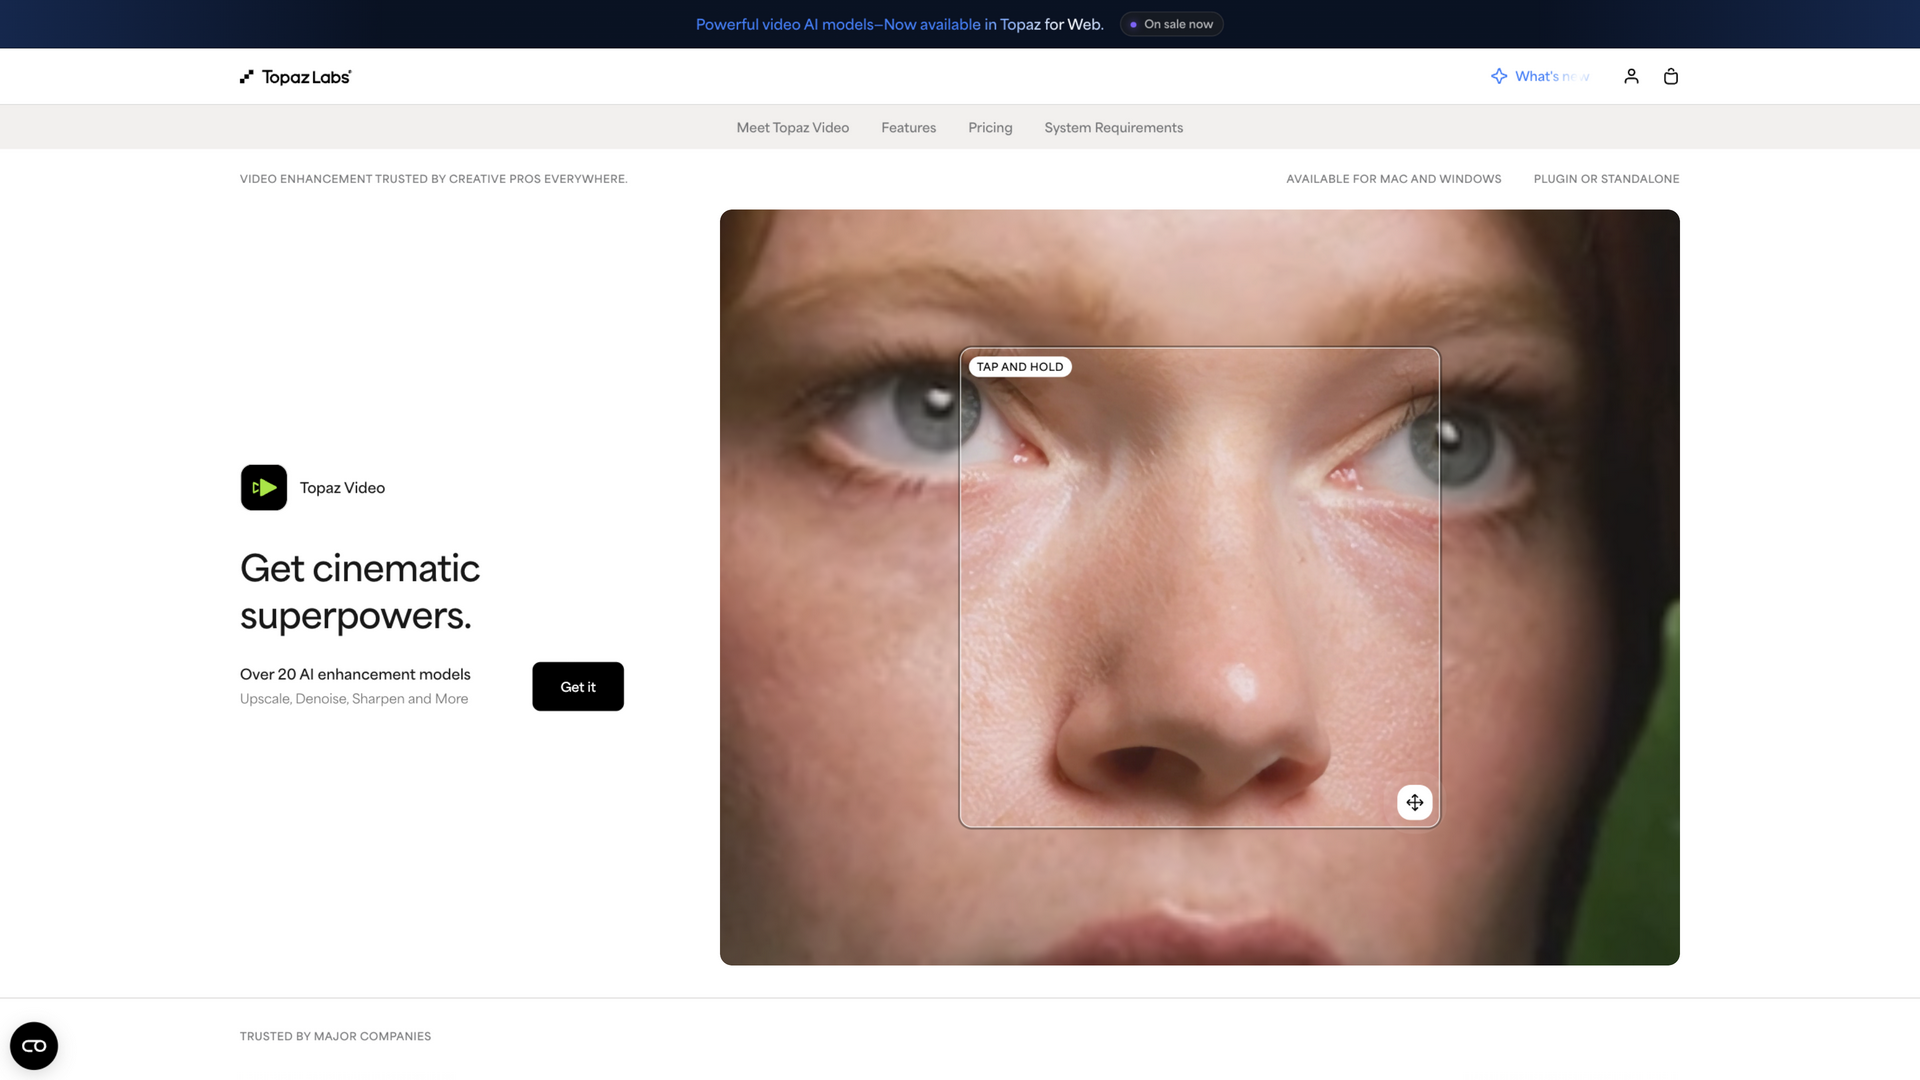Click 'PLUGIN OR STANDALONE' text
Screen dimensions: 1920x1080
[x=1606, y=179]
